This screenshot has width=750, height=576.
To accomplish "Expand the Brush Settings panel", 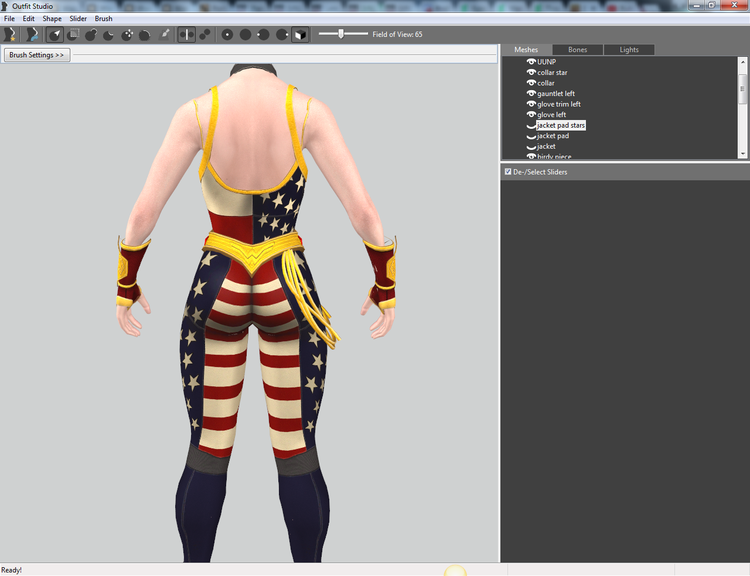I will pos(37,55).
